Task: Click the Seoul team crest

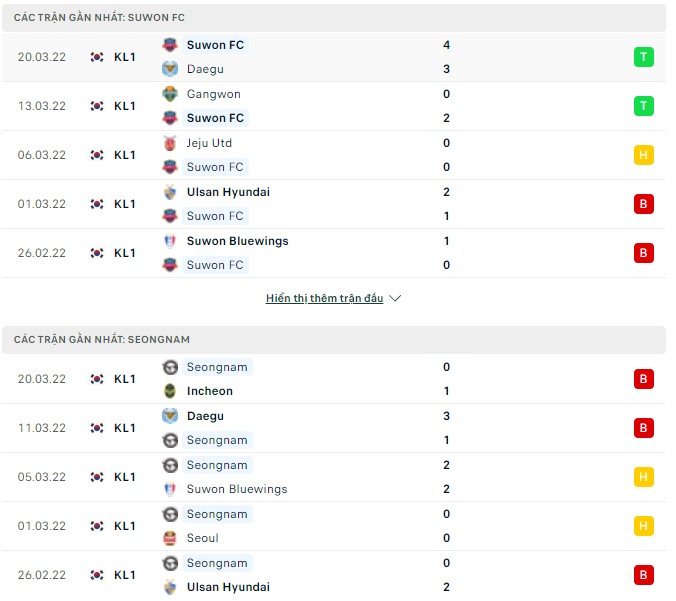Action: (x=169, y=538)
